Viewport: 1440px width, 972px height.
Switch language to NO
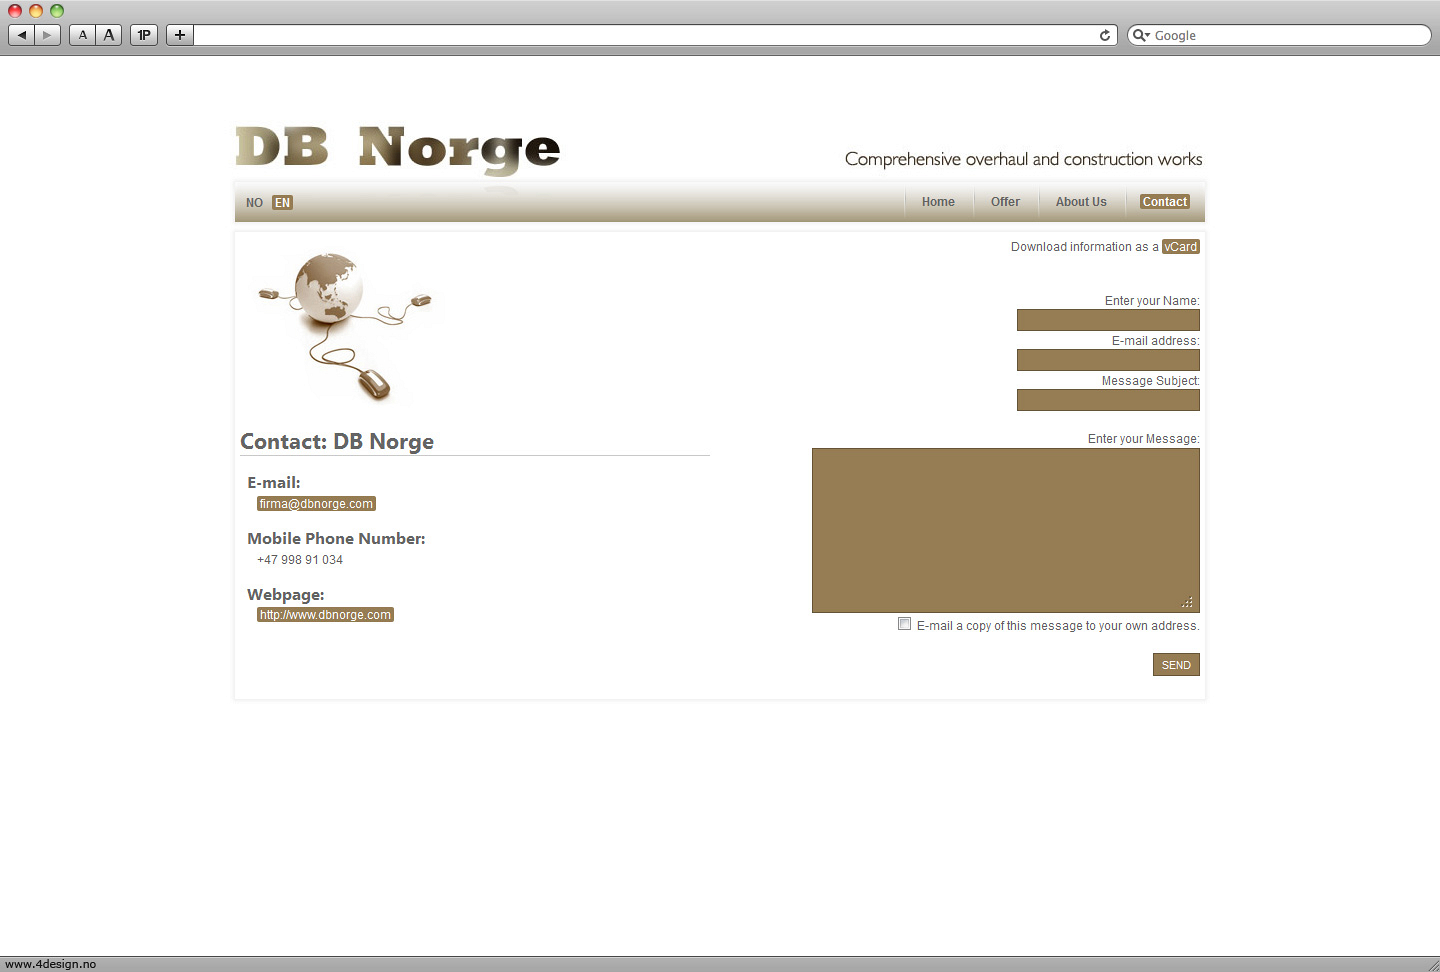pos(254,203)
